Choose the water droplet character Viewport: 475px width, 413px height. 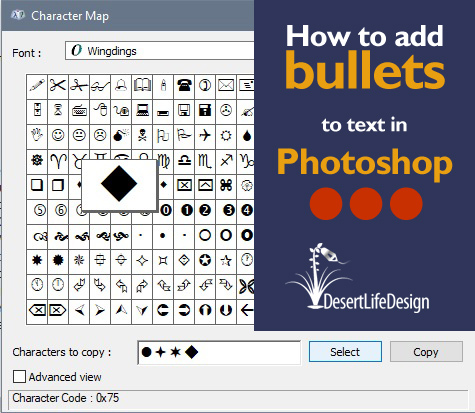click(x=246, y=135)
